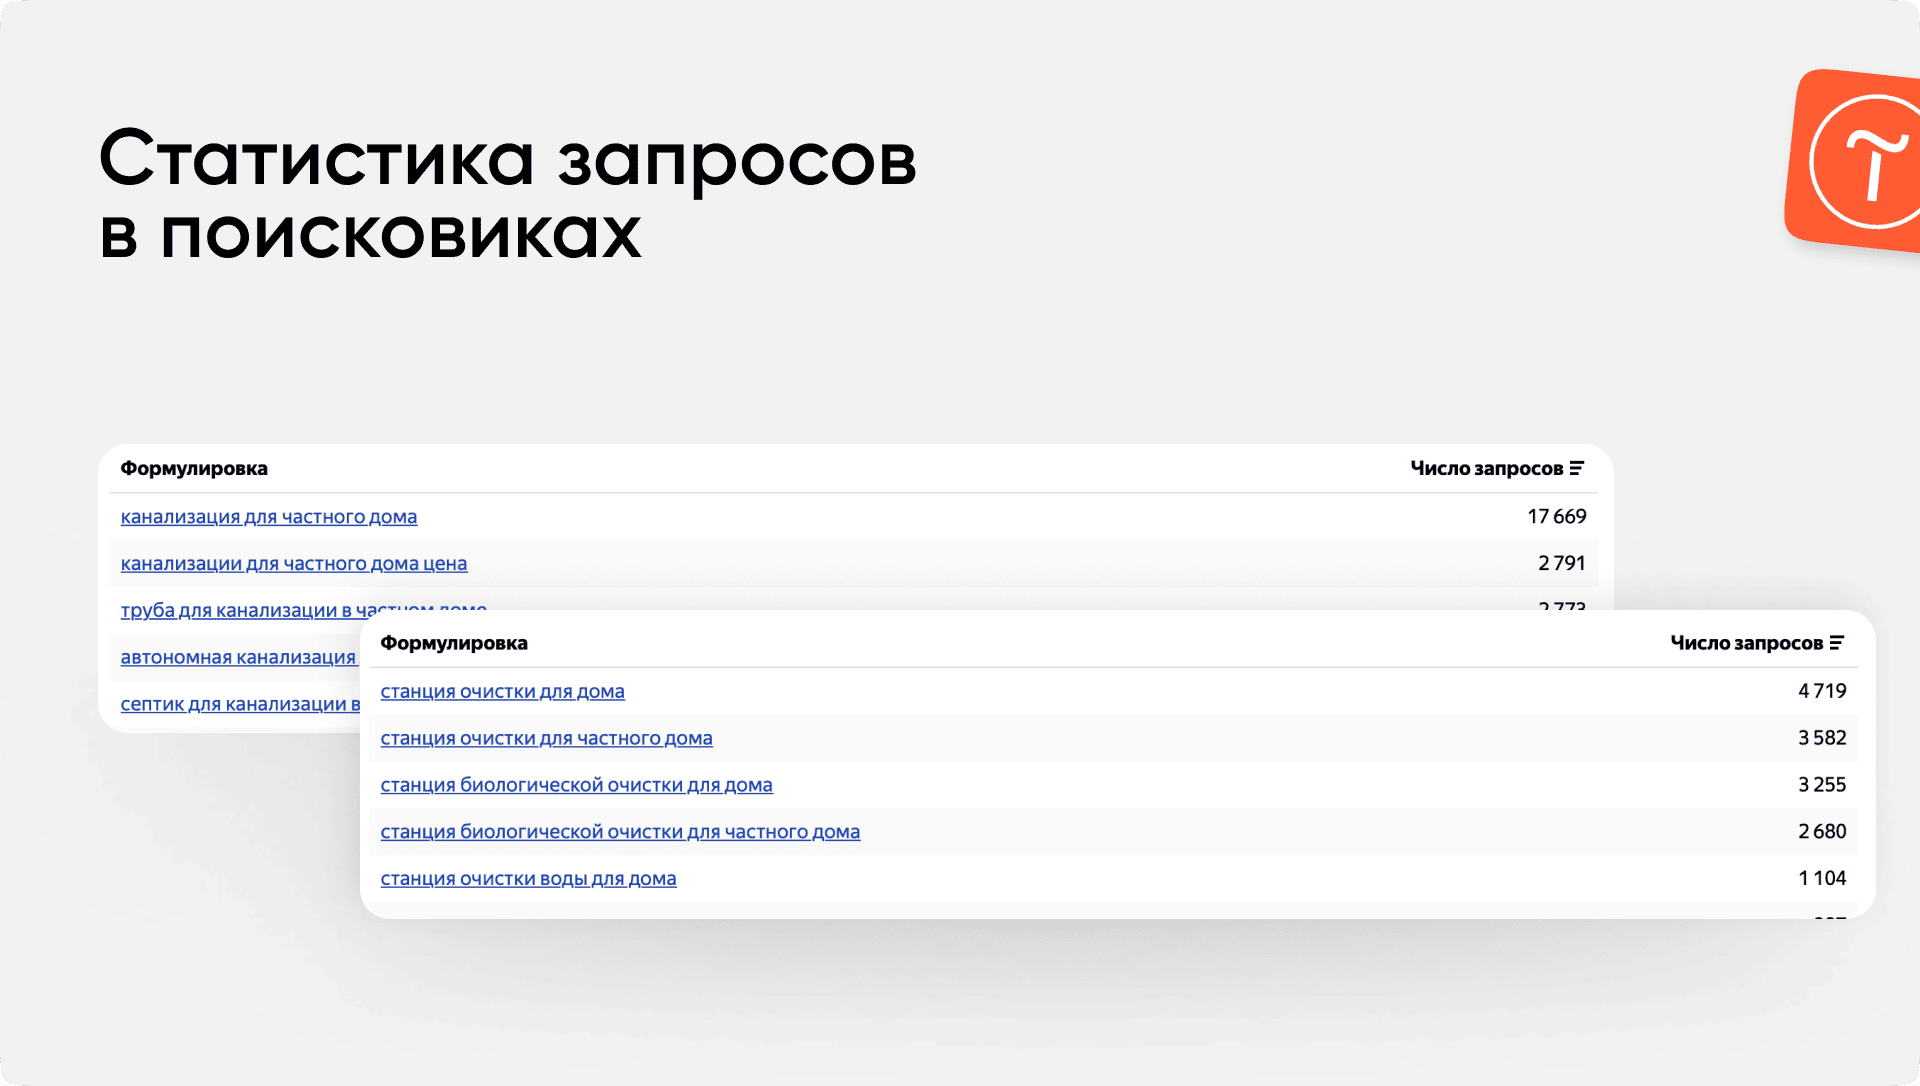This screenshot has width=1920, height=1086.
Task: Click the 'септик для канализации' link
Action: coord(240,704)
